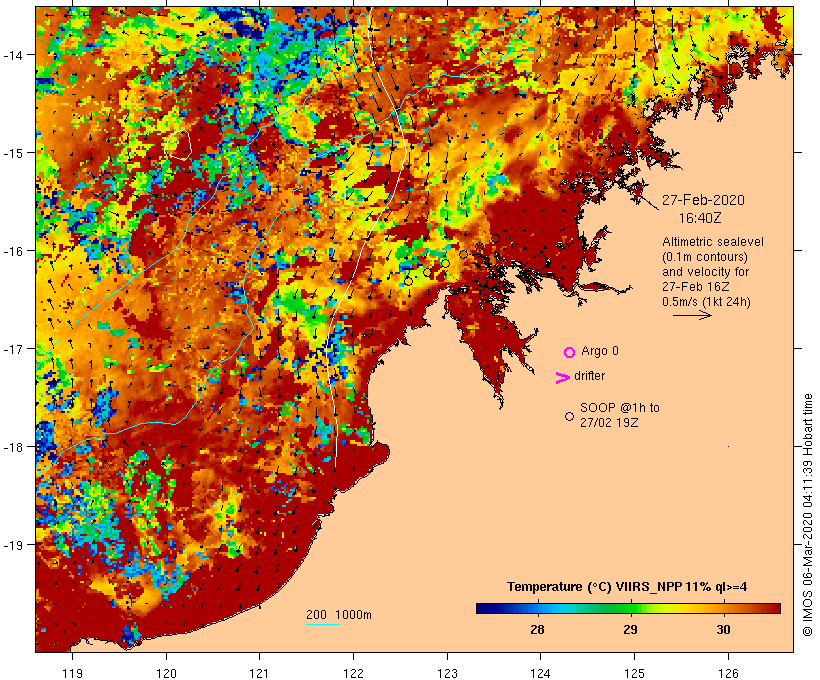
Task: Click the longitude axis label '126'
Action: pos(728,673)
